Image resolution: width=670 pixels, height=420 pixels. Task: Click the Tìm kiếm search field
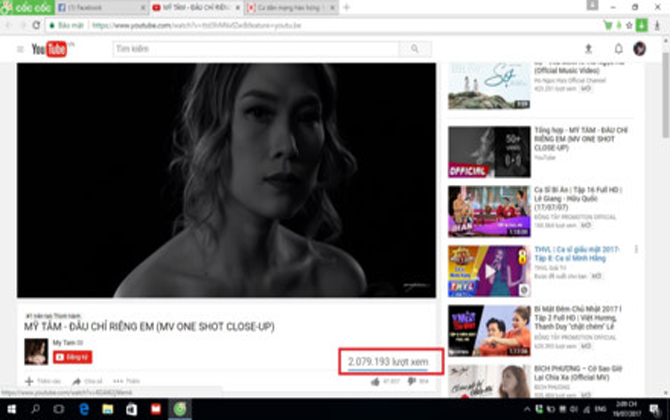click(255, 49)
